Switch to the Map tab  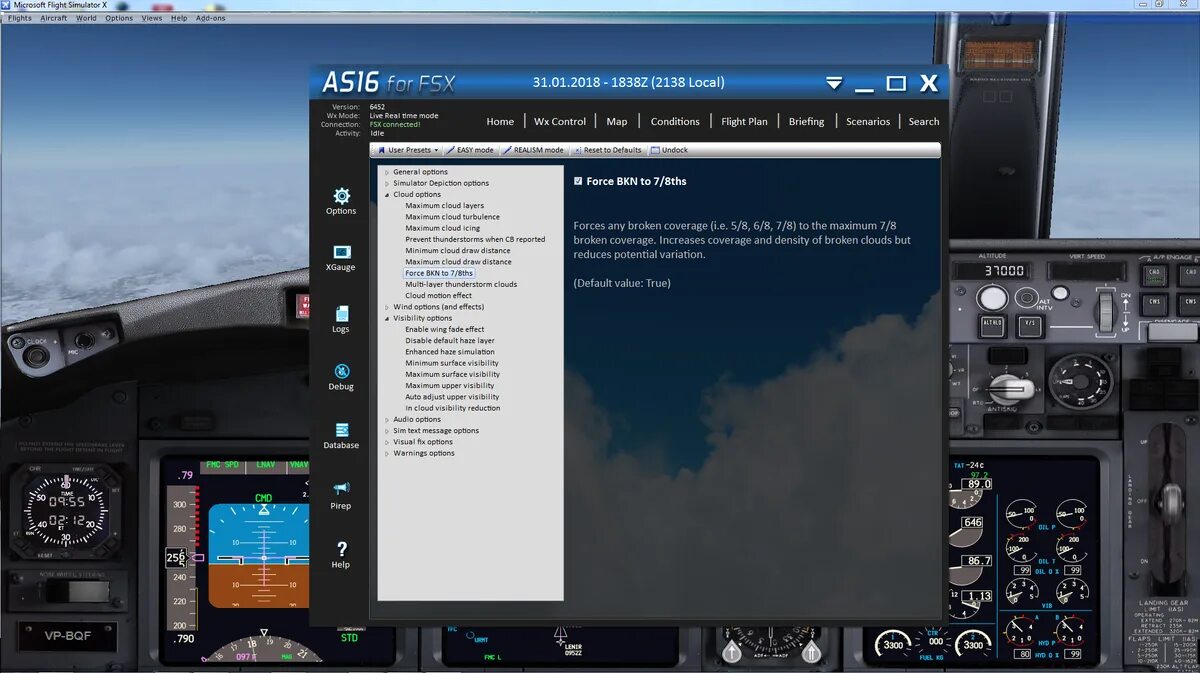[617, 122]
